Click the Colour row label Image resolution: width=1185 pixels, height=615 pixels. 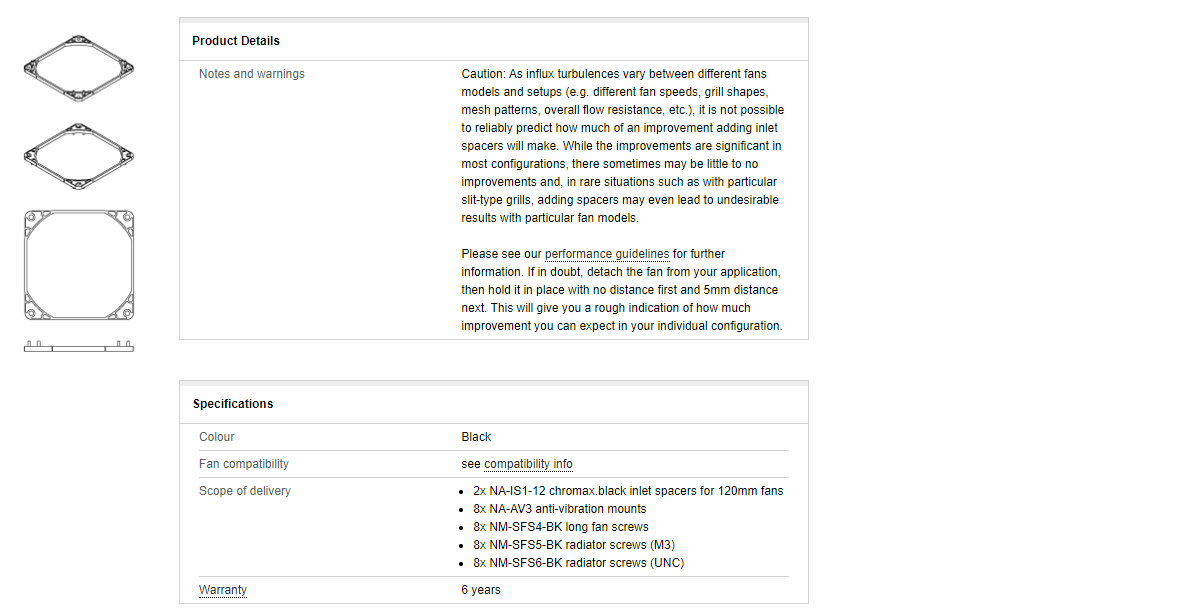point(217,437)
